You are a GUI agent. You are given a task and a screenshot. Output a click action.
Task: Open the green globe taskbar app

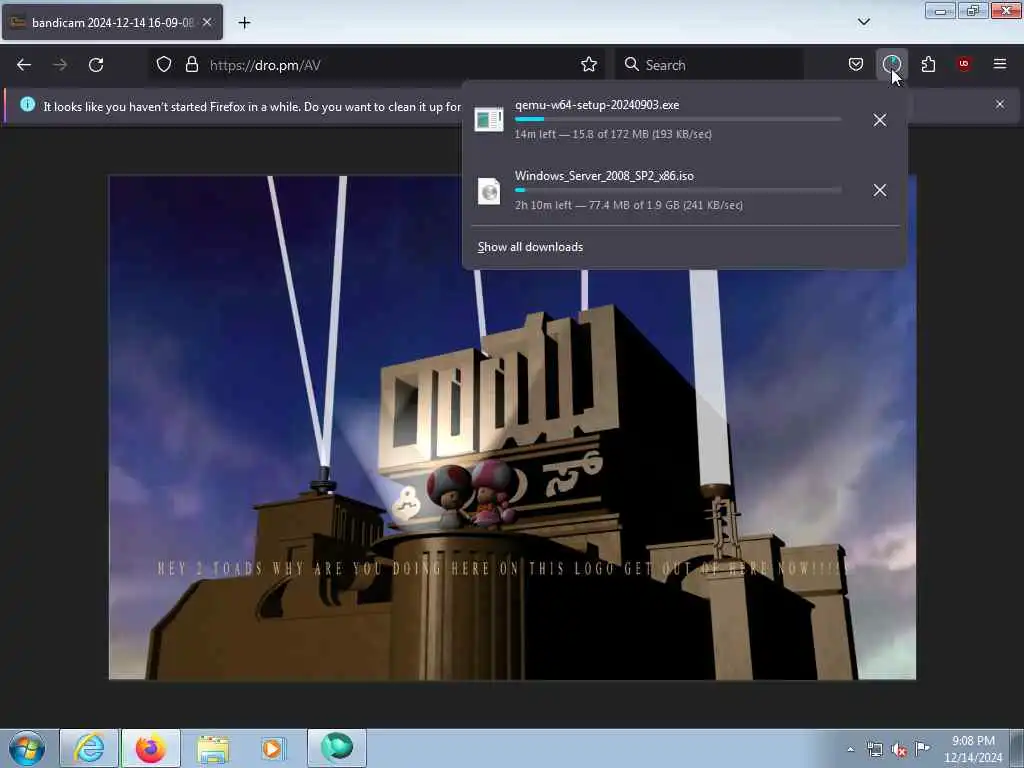pos(337,748)
